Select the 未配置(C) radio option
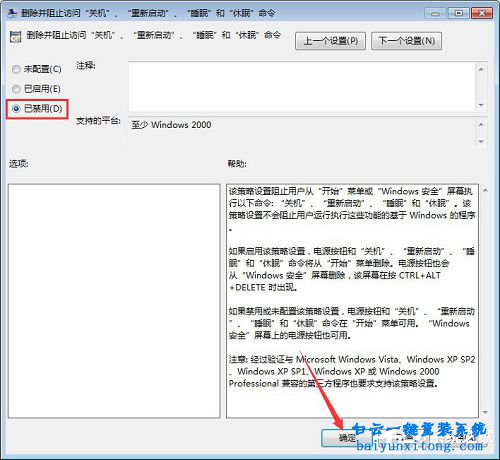 (37, 69)
